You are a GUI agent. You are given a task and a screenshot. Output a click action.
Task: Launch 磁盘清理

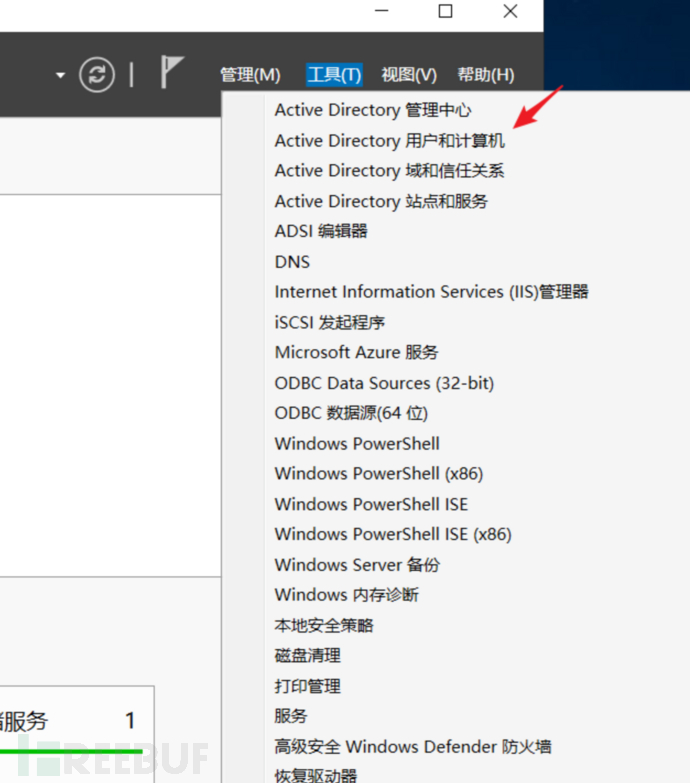tap(308, 656)
